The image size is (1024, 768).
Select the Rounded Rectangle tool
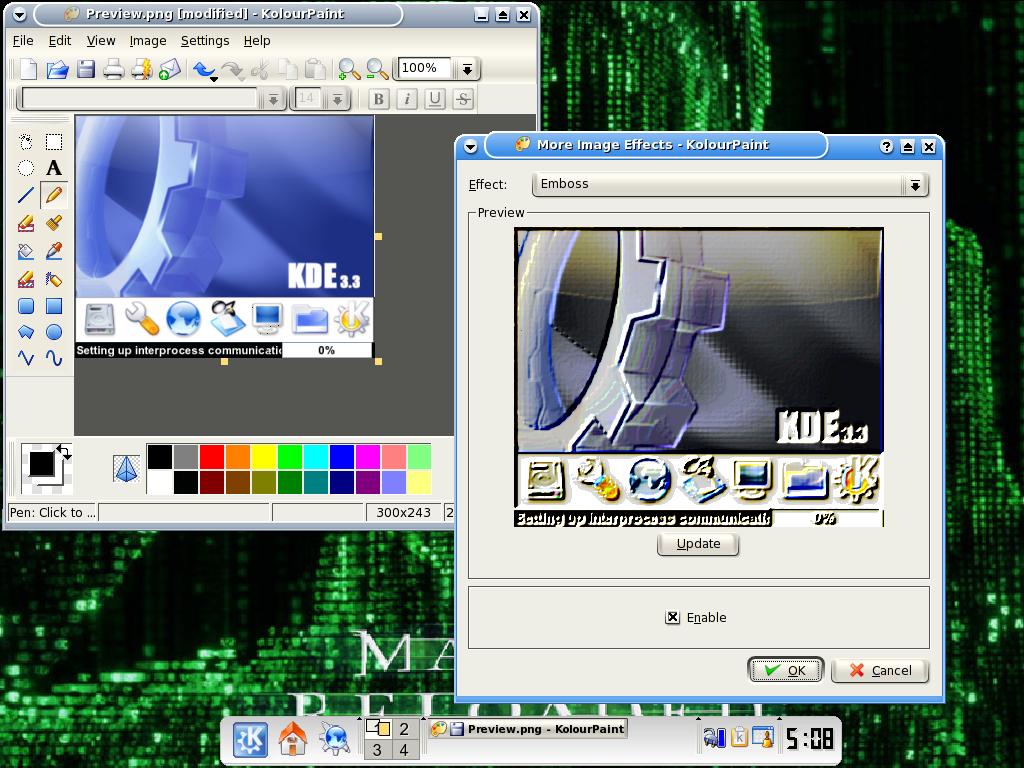(x=25, y=306)
